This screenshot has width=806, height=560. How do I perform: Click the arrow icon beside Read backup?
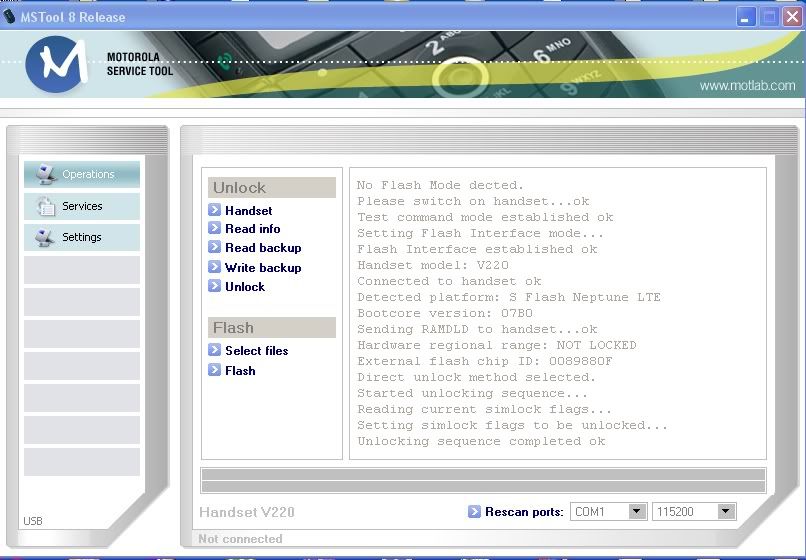[215, 248]
